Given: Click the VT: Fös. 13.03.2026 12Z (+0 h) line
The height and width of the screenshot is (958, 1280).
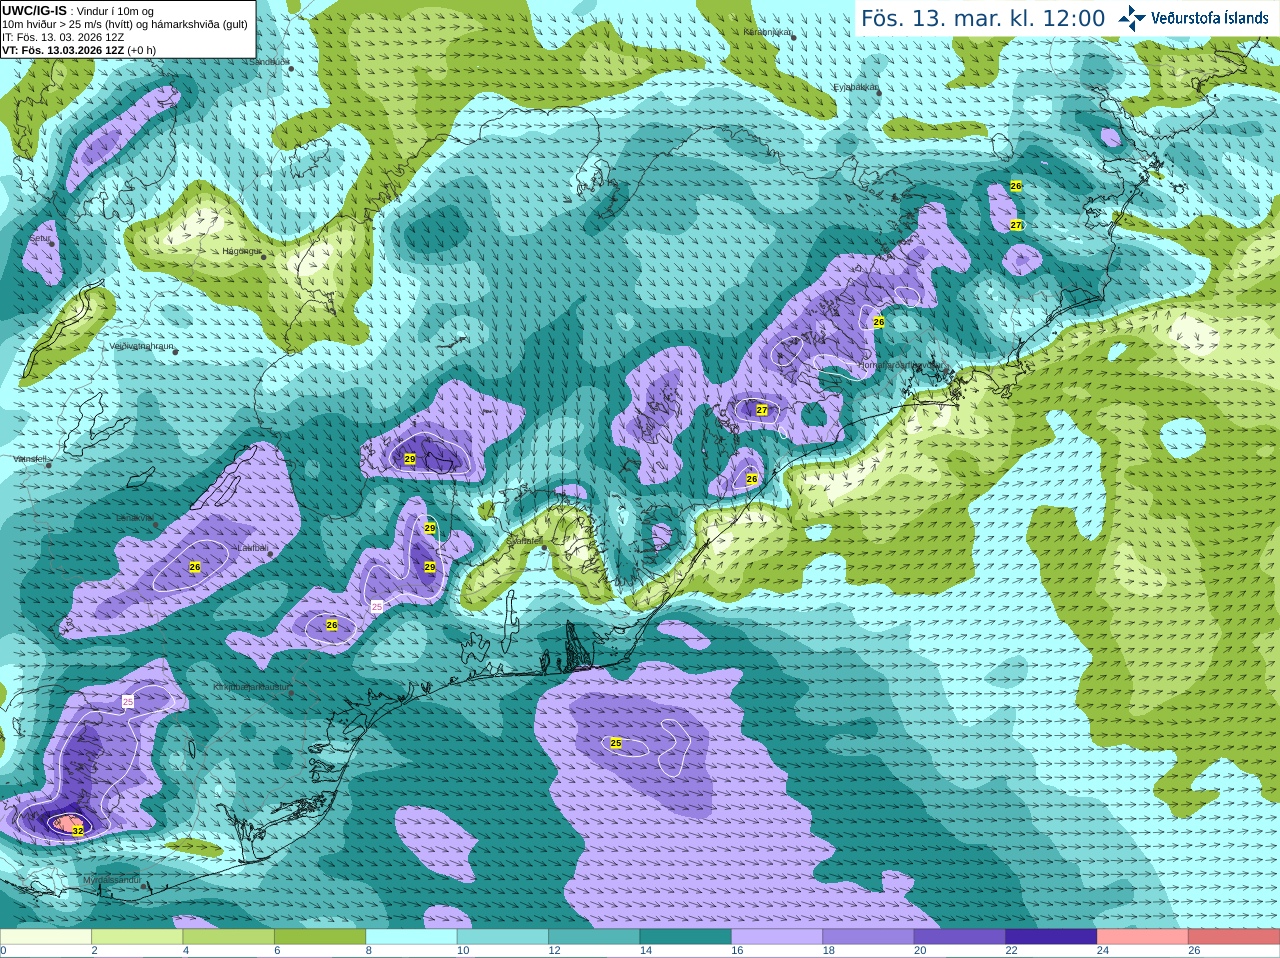Looking at the screenshot, I should (79, 50).
